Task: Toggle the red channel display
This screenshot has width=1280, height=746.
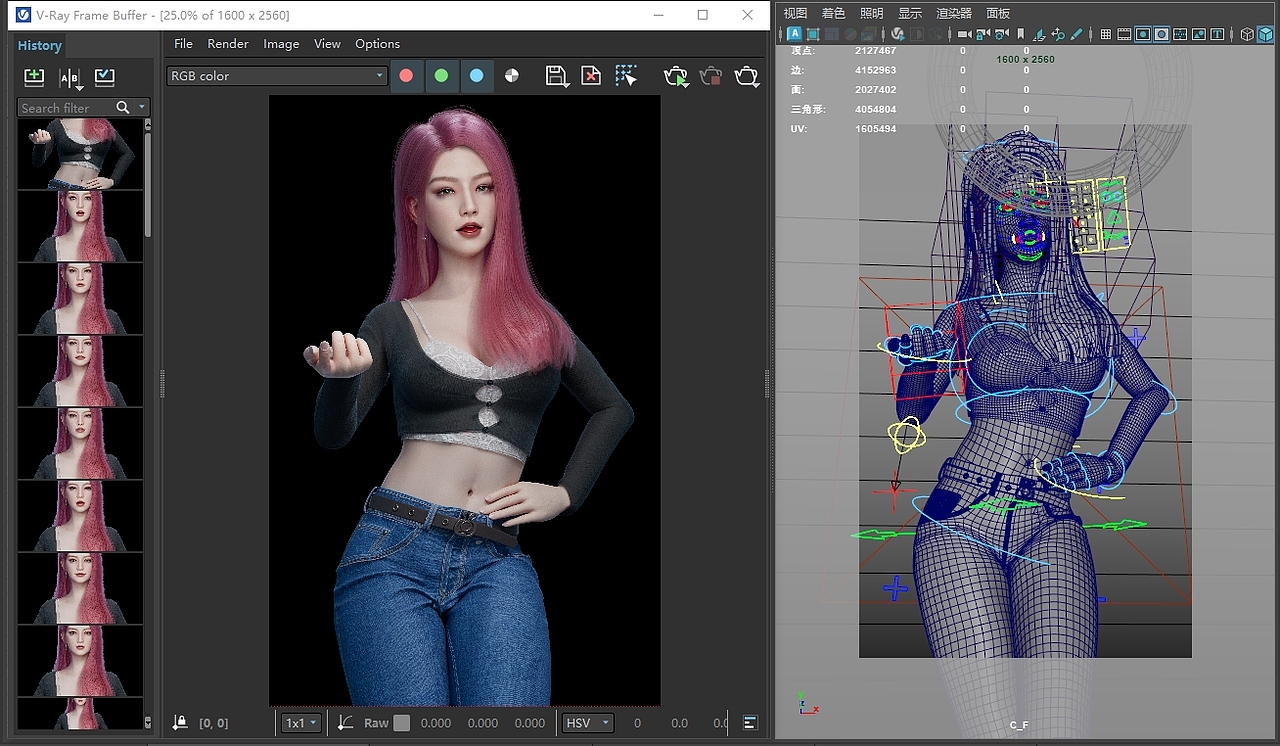Action: [406, 76]
